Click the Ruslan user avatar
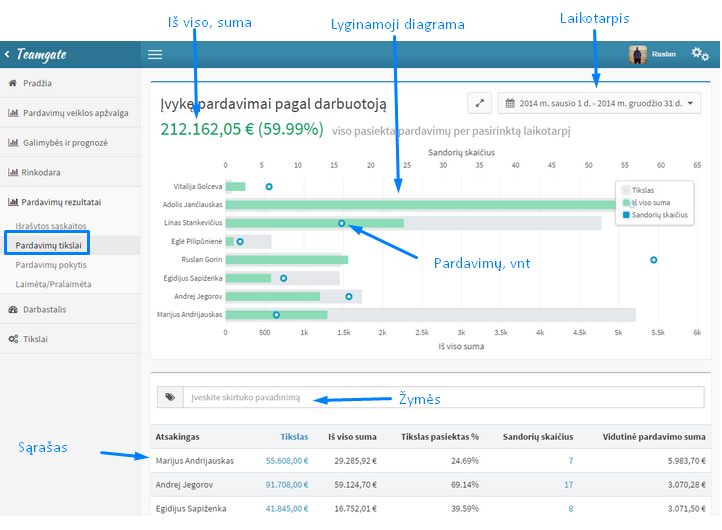Viewport: 722px width, 530px height. pyautogui.click(x=637, y=54)
